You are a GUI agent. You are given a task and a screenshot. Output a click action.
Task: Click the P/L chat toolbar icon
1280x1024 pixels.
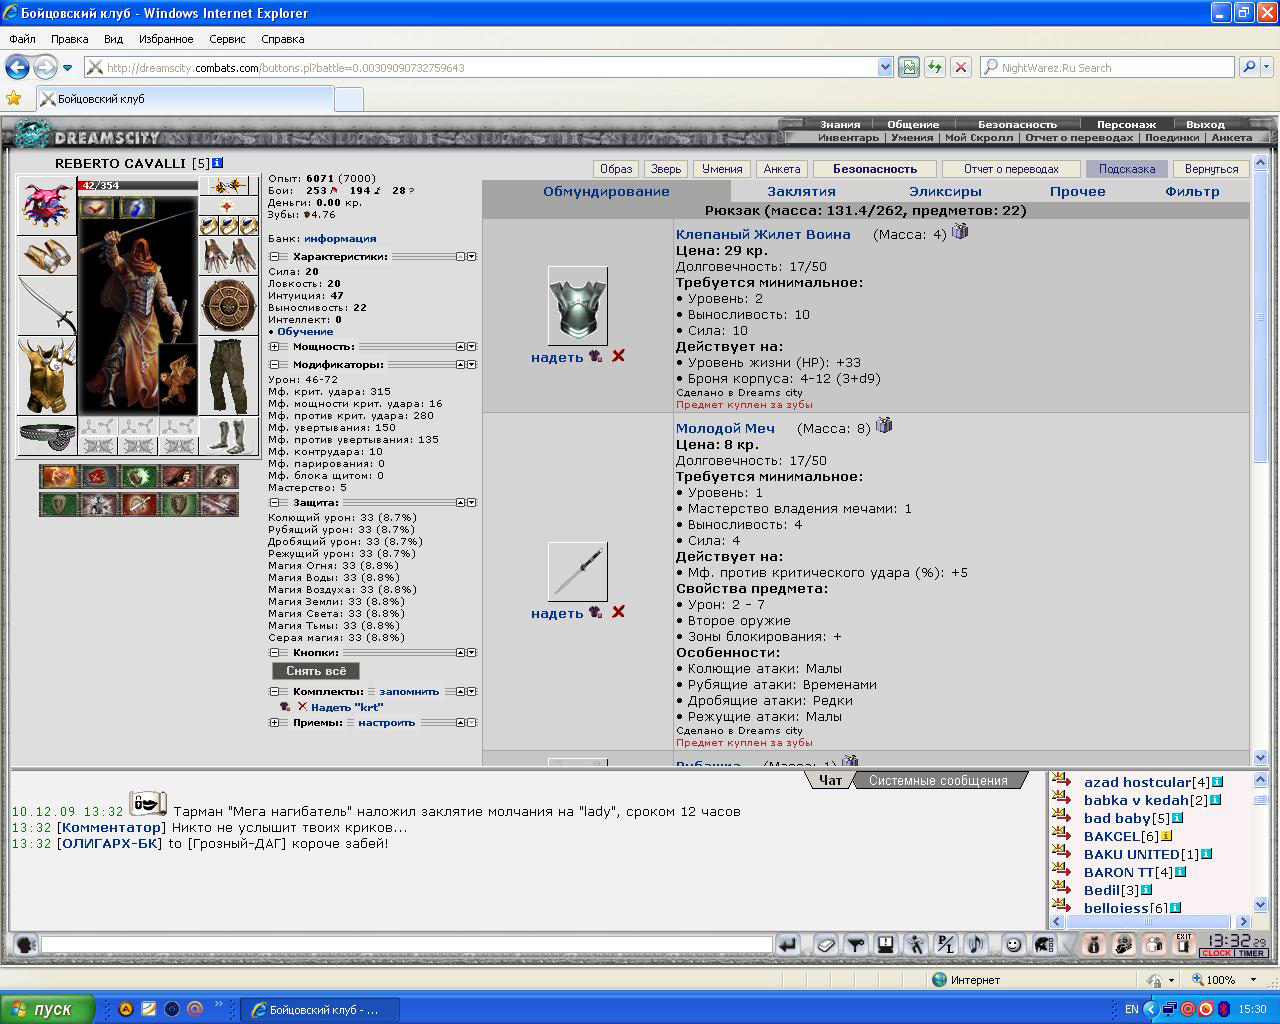(x=945, y=944)
